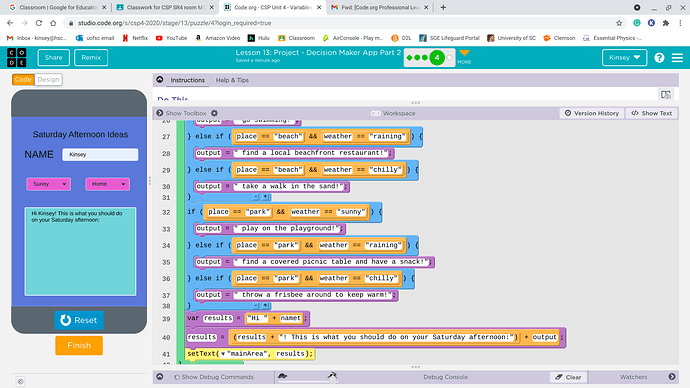Viewport: 690px width, 388px height.
Task: Click the app output text area
Action: click(80, 251)
